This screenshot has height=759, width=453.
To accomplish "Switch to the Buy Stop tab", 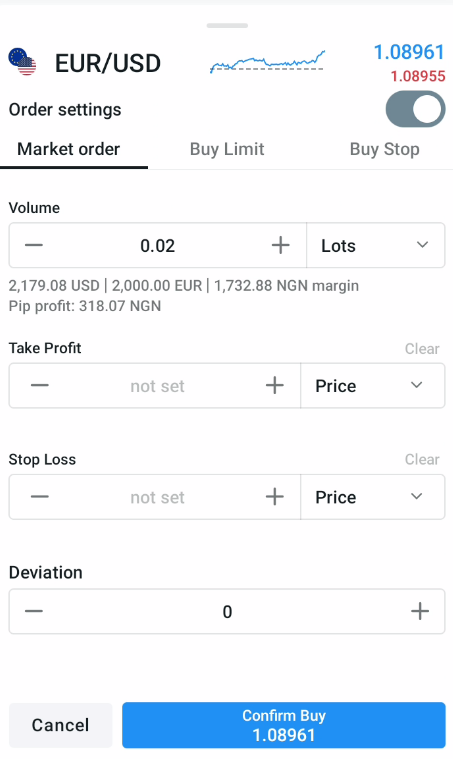I will [385, 149].
